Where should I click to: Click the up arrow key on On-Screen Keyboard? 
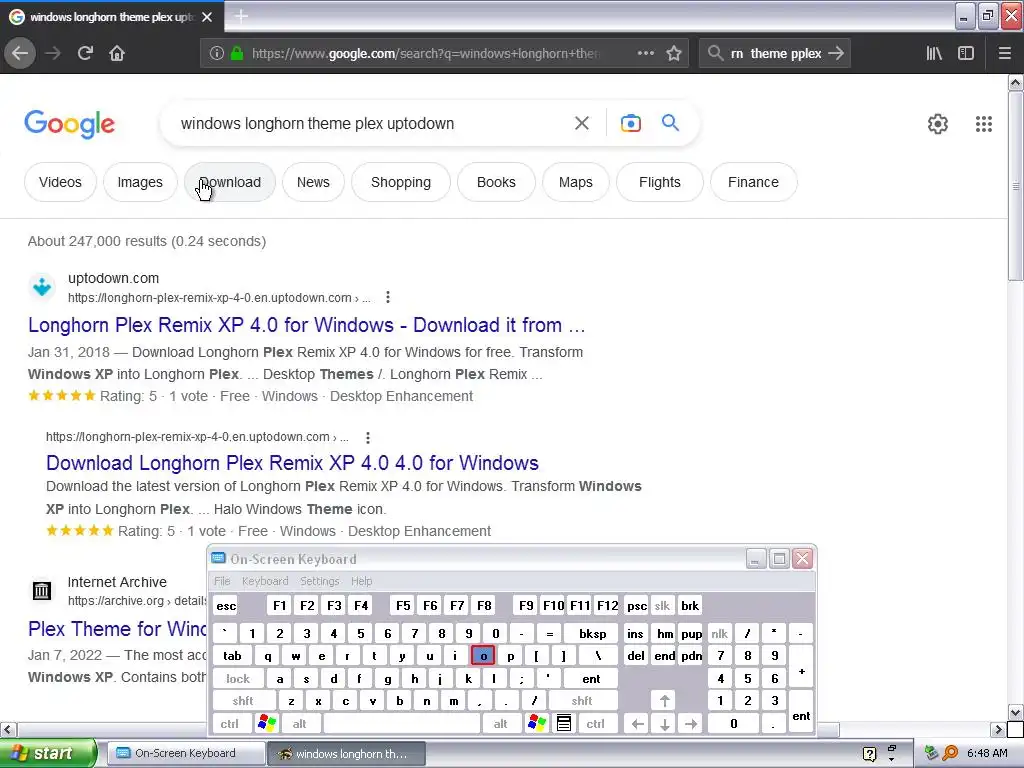[664, 701]
